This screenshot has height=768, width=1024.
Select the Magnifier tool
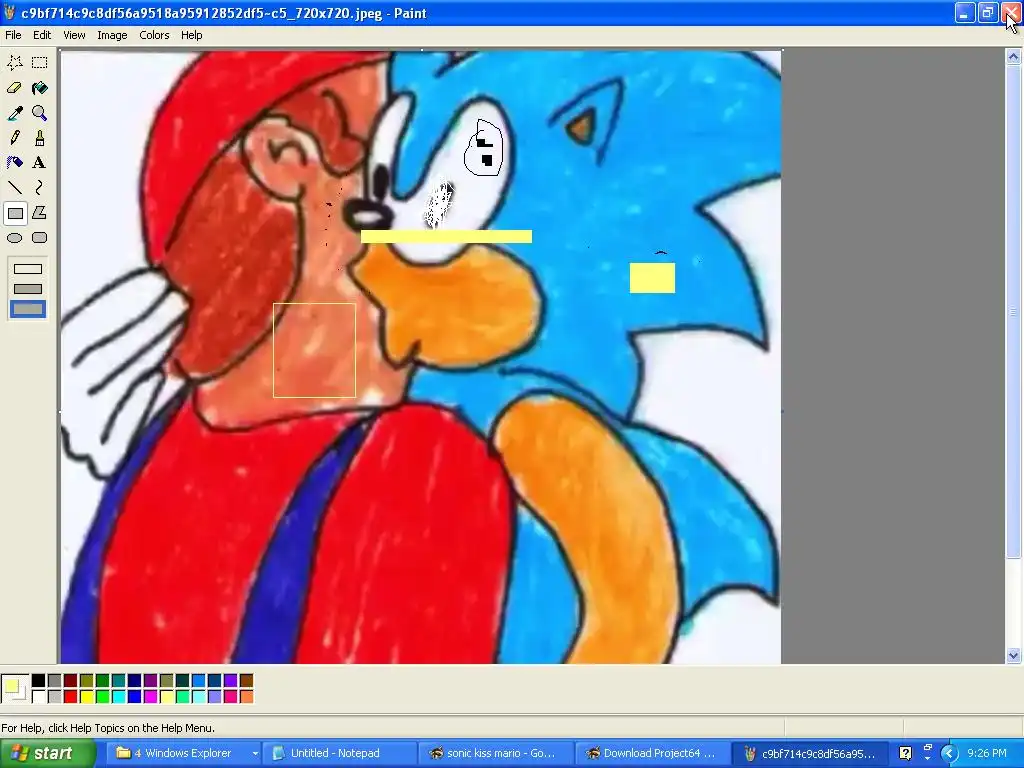[x=40, y=113]
